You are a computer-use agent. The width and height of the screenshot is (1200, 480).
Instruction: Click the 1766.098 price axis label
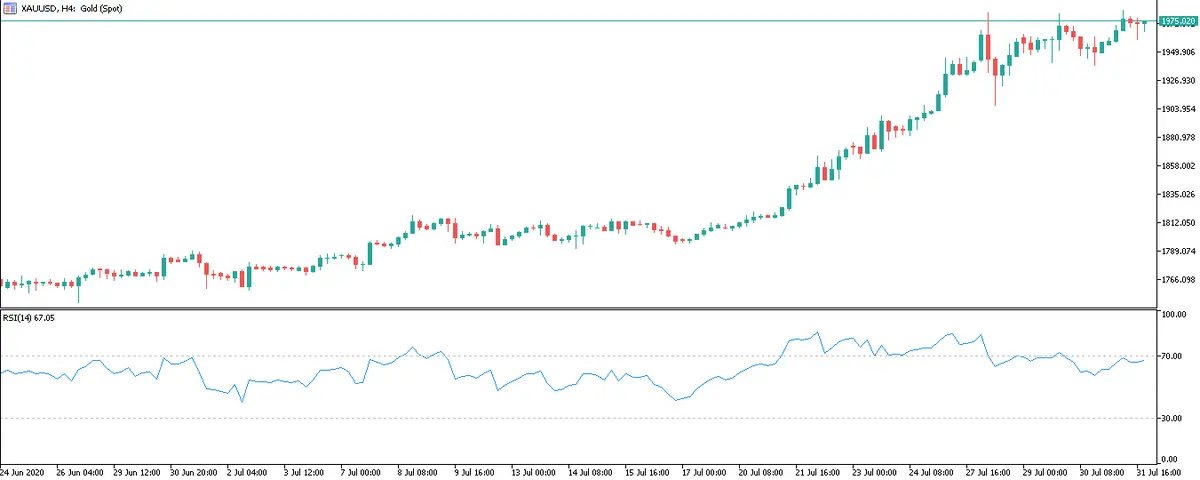click(1176, 280)
